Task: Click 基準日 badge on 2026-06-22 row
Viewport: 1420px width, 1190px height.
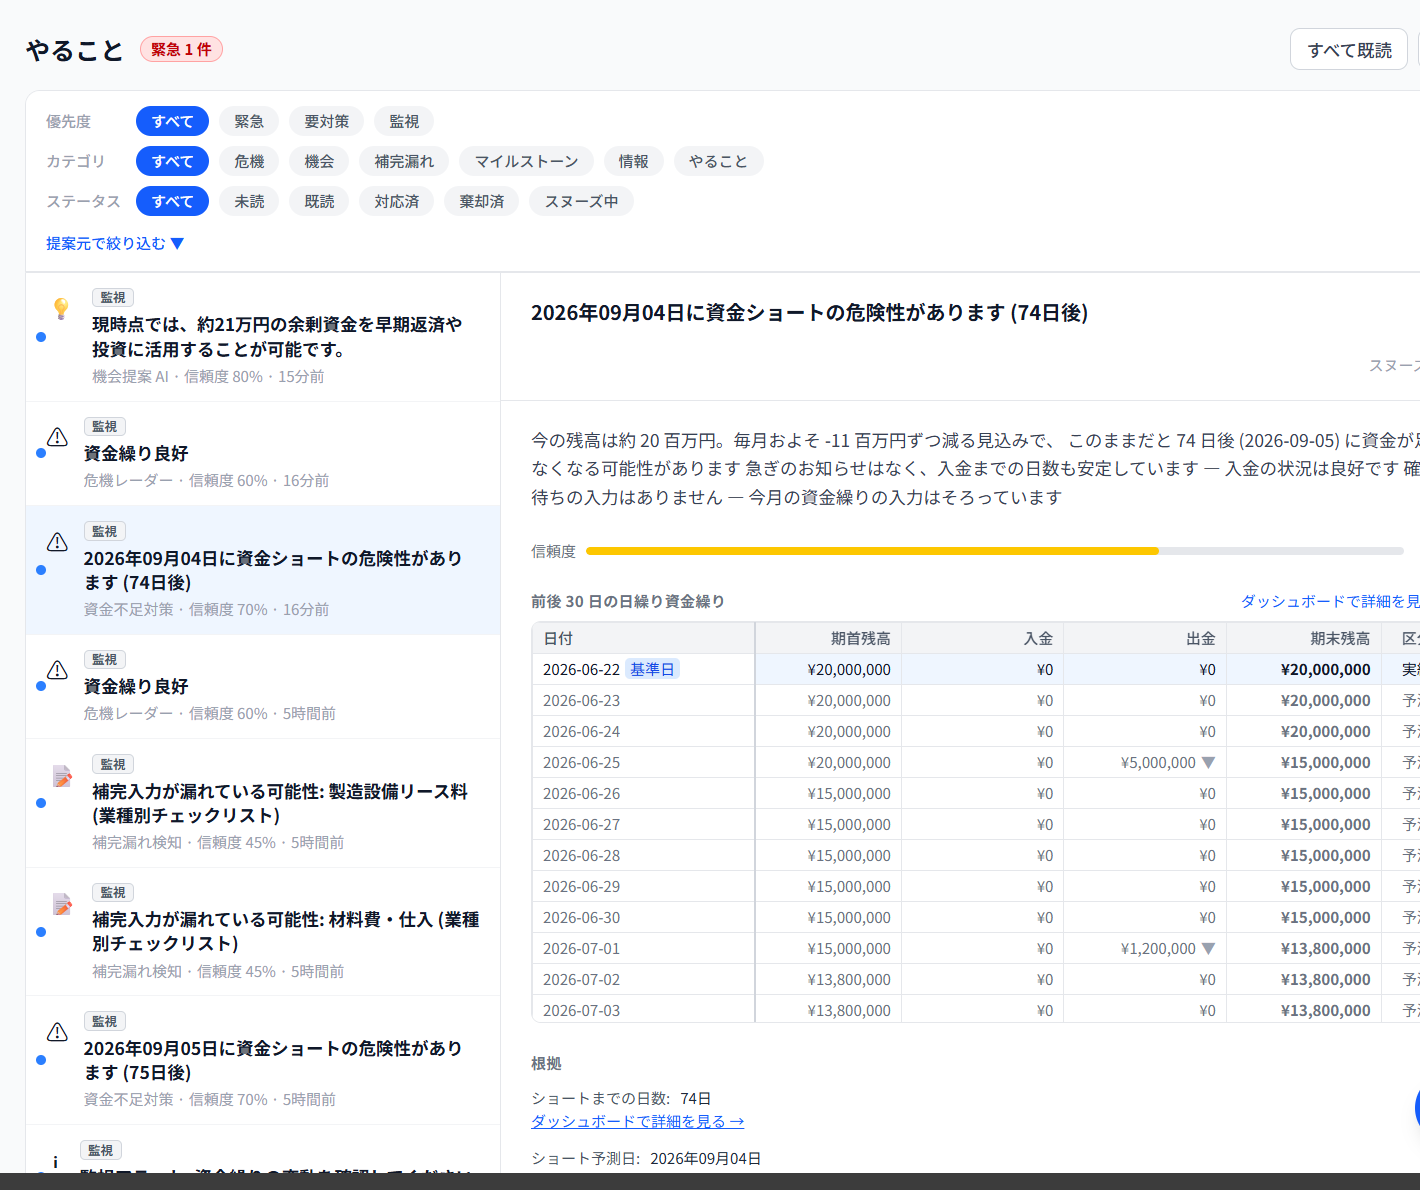Action: pyautogui.click(x=652, y=669)
